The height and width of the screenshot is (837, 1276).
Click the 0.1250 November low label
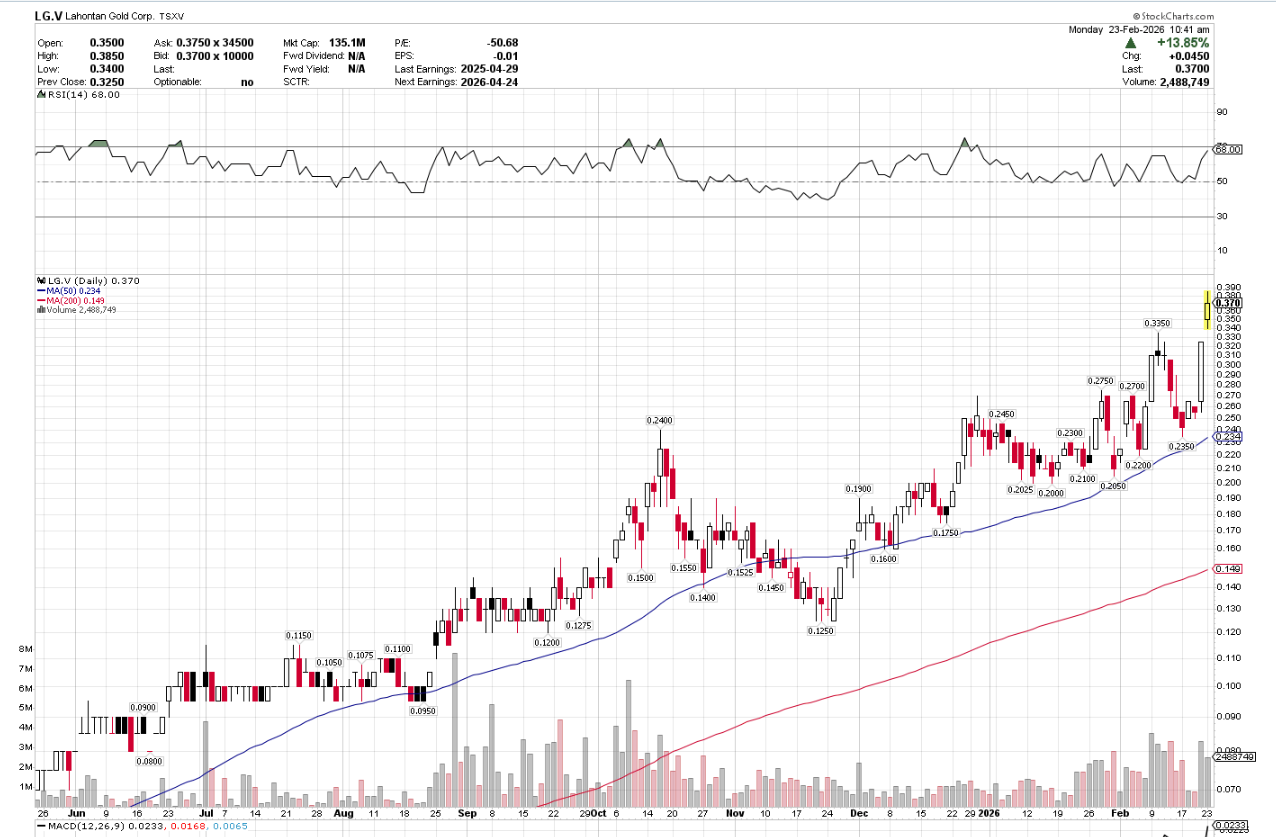(821, 631)
